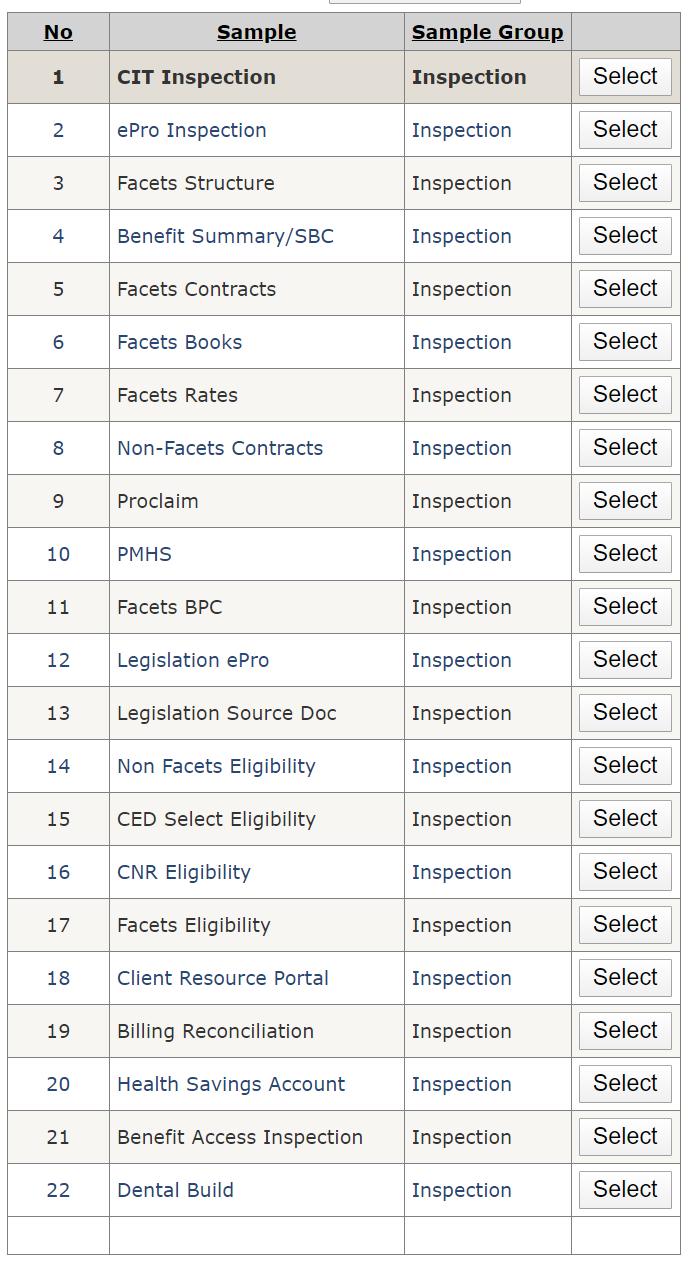
Task: Sort table by the No column header
Action: click(58, 32)
